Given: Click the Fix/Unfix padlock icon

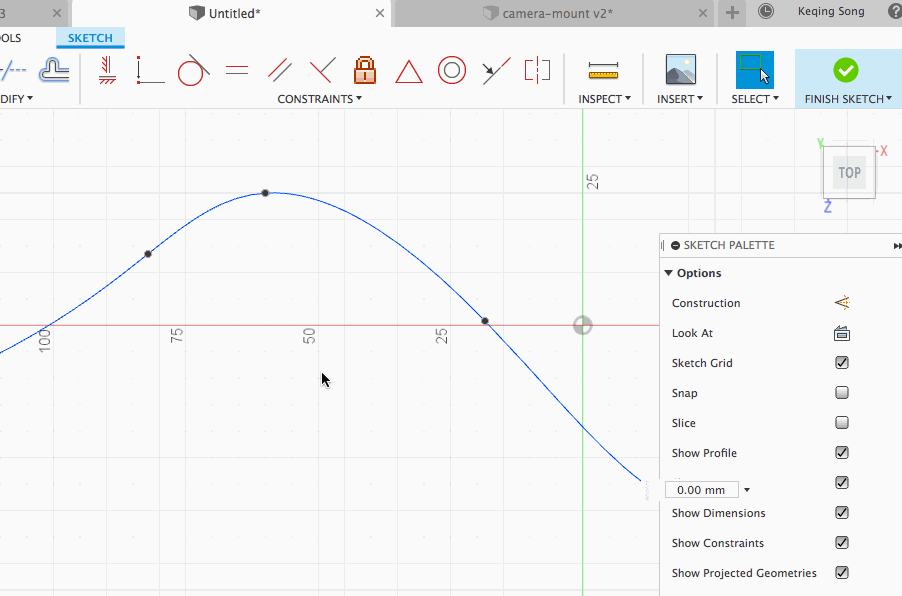Looking at the screenshot, I should 365,70.
